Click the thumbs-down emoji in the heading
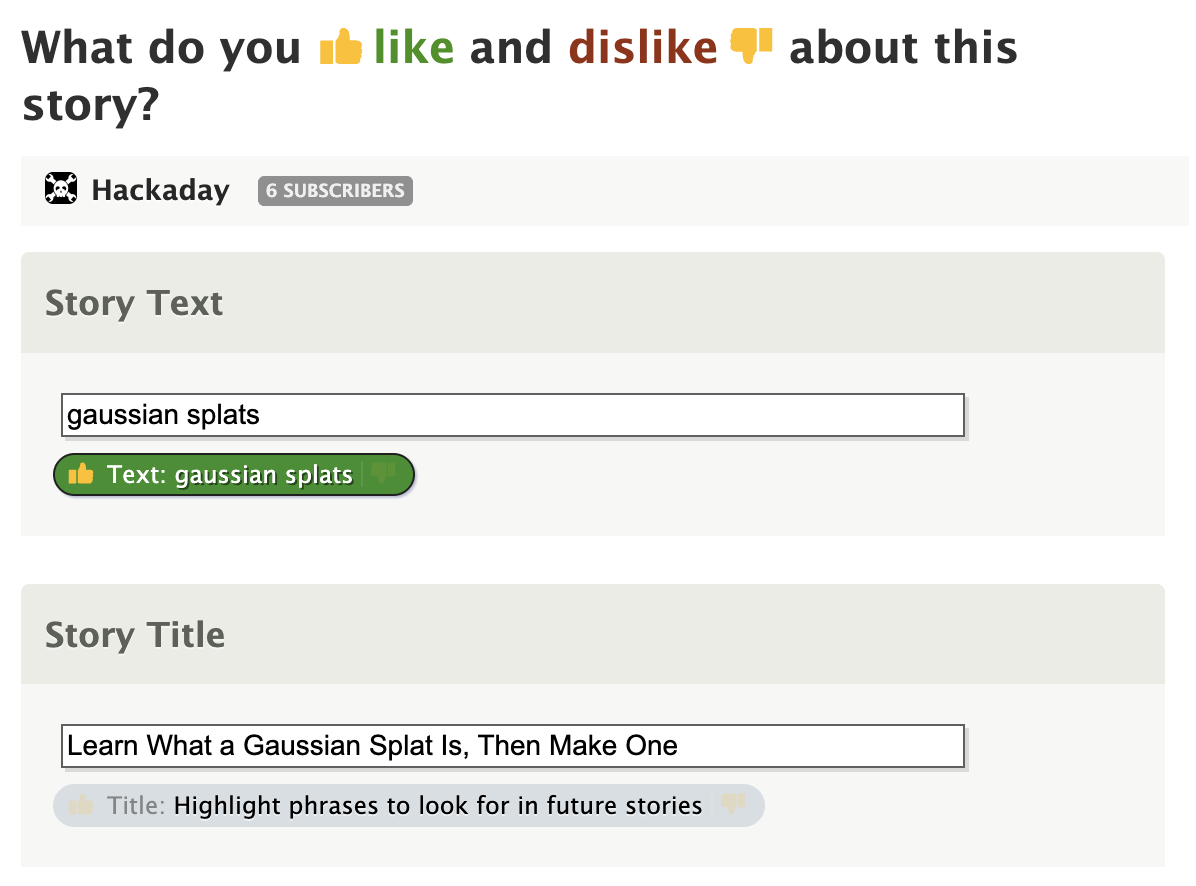1196x886 pixels. [x=752, y=46]
